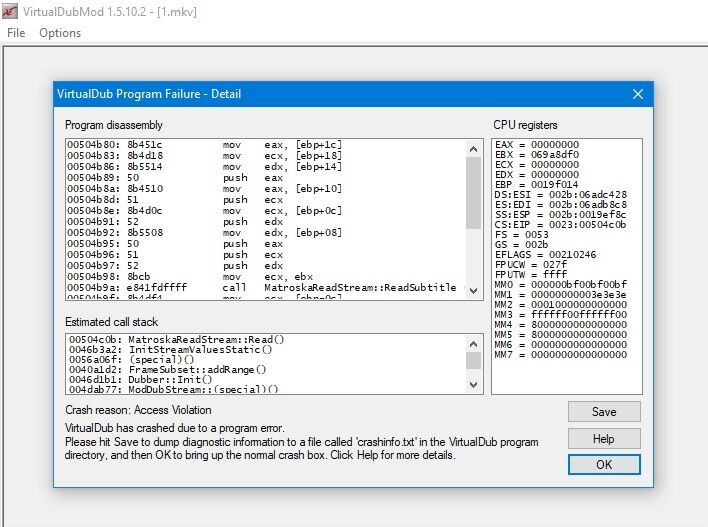Close the Program Failure Detail dialog
This screenshot has height=527, width=708.
coord(638,94)
